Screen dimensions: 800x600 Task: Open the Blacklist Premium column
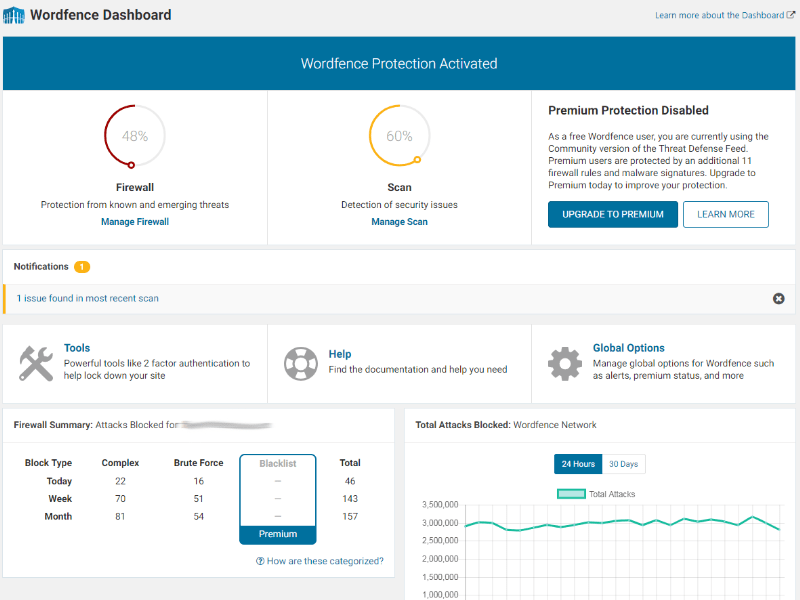click(278, 534)
